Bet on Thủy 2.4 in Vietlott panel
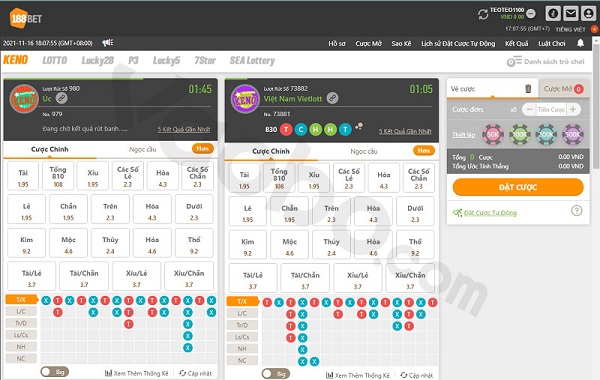The width and height of the screenshot is (600, 380). click(331, 245)
